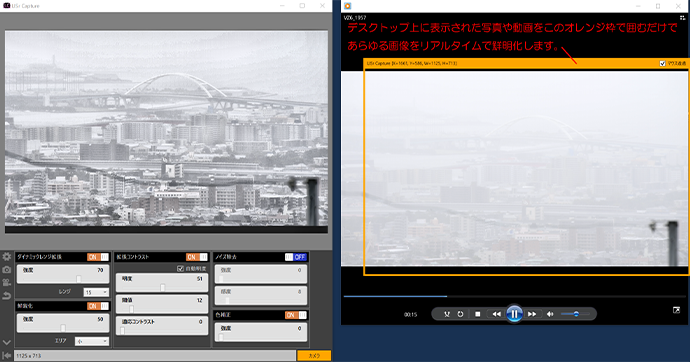Toggle ダイナミックレンジ拡張 ON switch

(98, 257)
